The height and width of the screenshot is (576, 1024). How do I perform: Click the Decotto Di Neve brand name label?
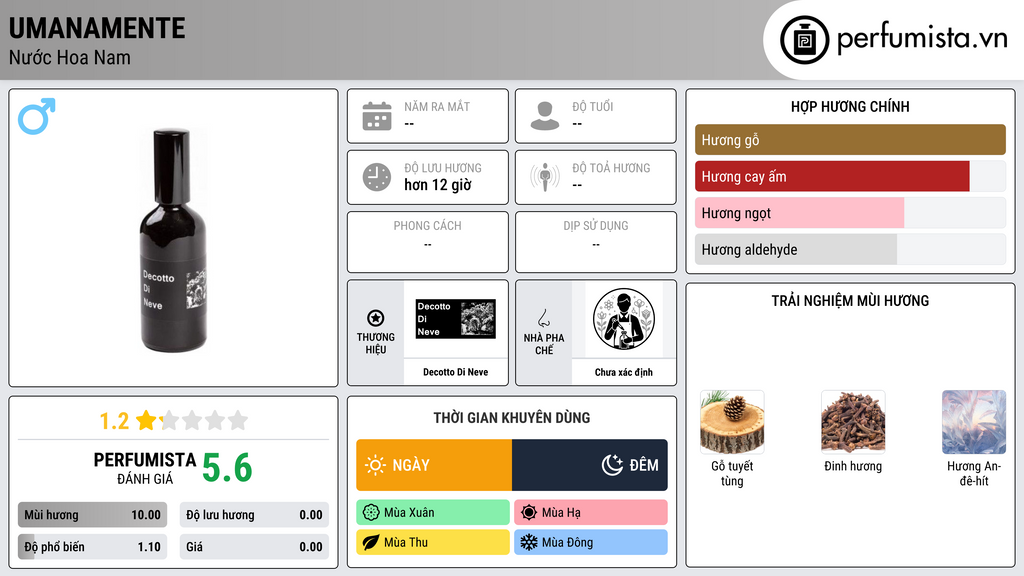pyautogui.click(x=456, y=372)
